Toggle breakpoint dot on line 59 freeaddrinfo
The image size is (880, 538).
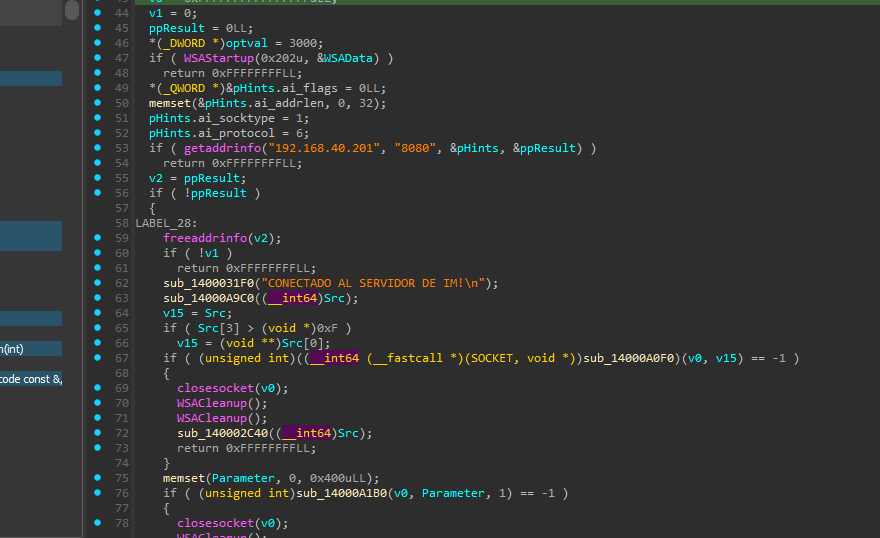click(x=98, y=237)
